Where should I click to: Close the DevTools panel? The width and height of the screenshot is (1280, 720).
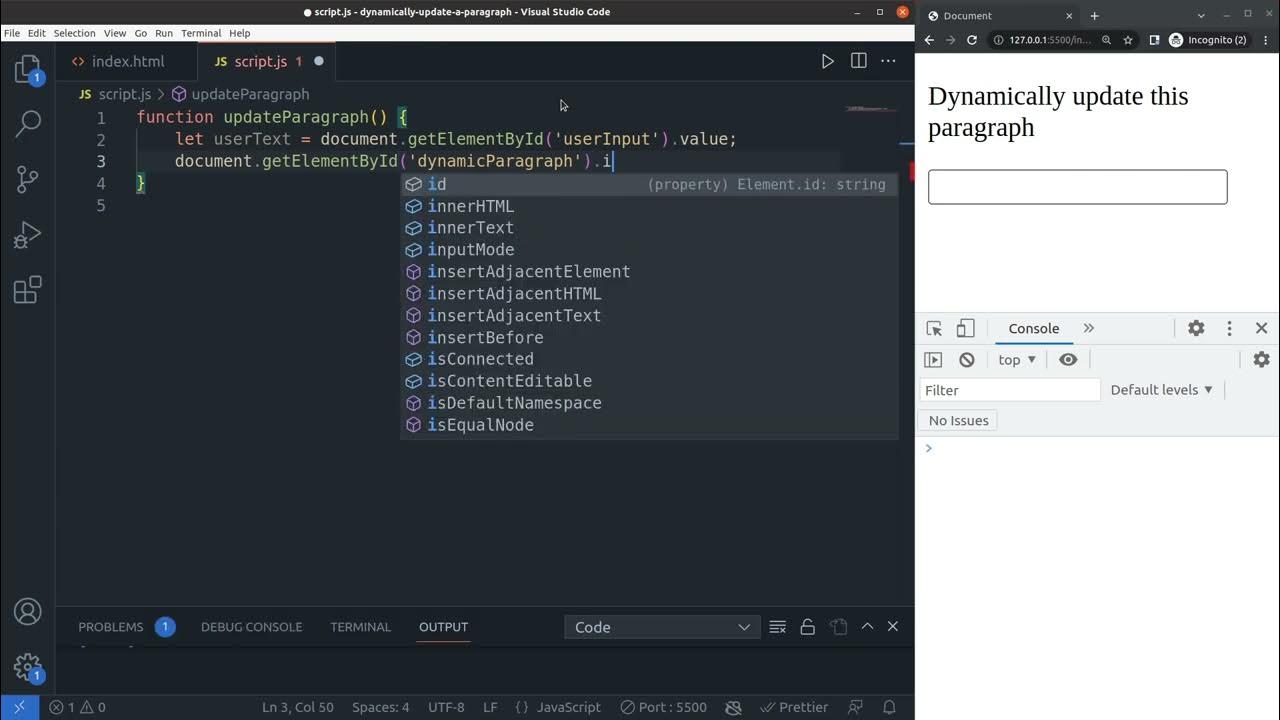click(1262, 328)
